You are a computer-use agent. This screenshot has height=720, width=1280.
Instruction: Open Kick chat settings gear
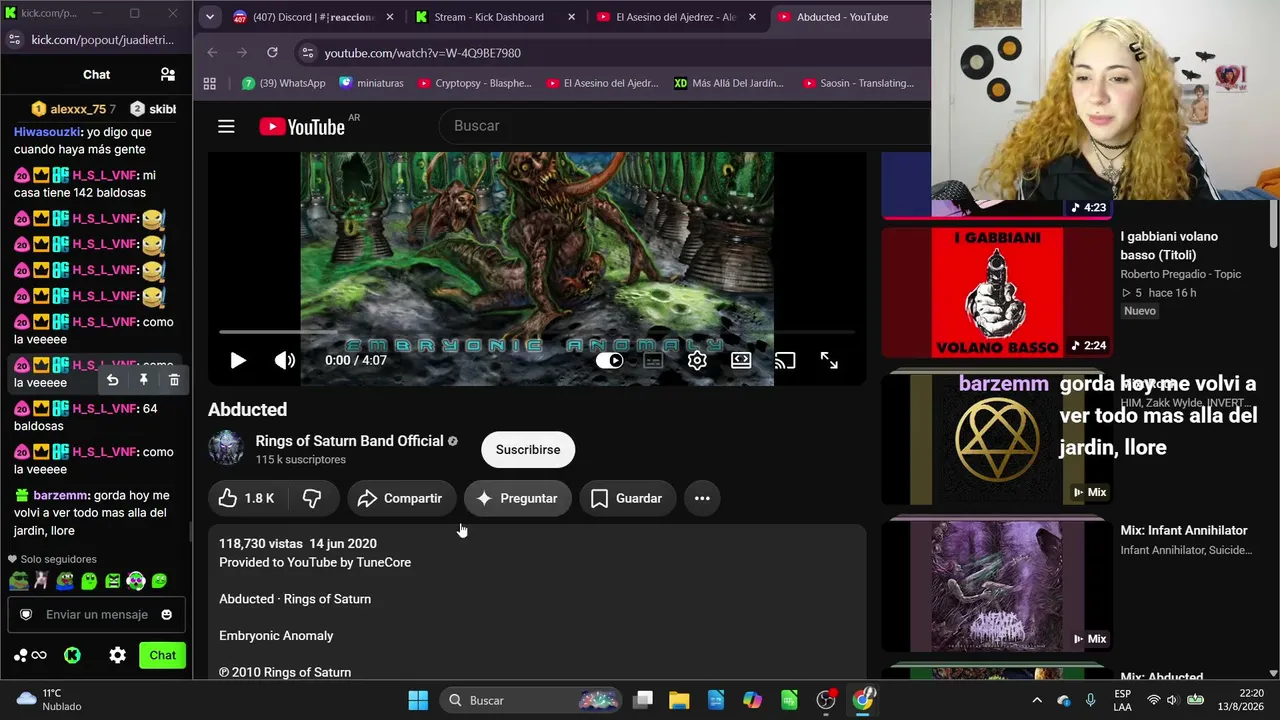pos(118,655)
